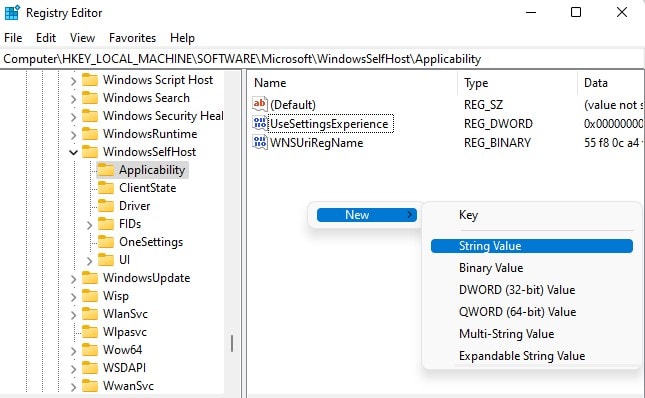Select the ClientState key label
The height and width of the screenshot is (398, 645).
click(x=148, y=188)
